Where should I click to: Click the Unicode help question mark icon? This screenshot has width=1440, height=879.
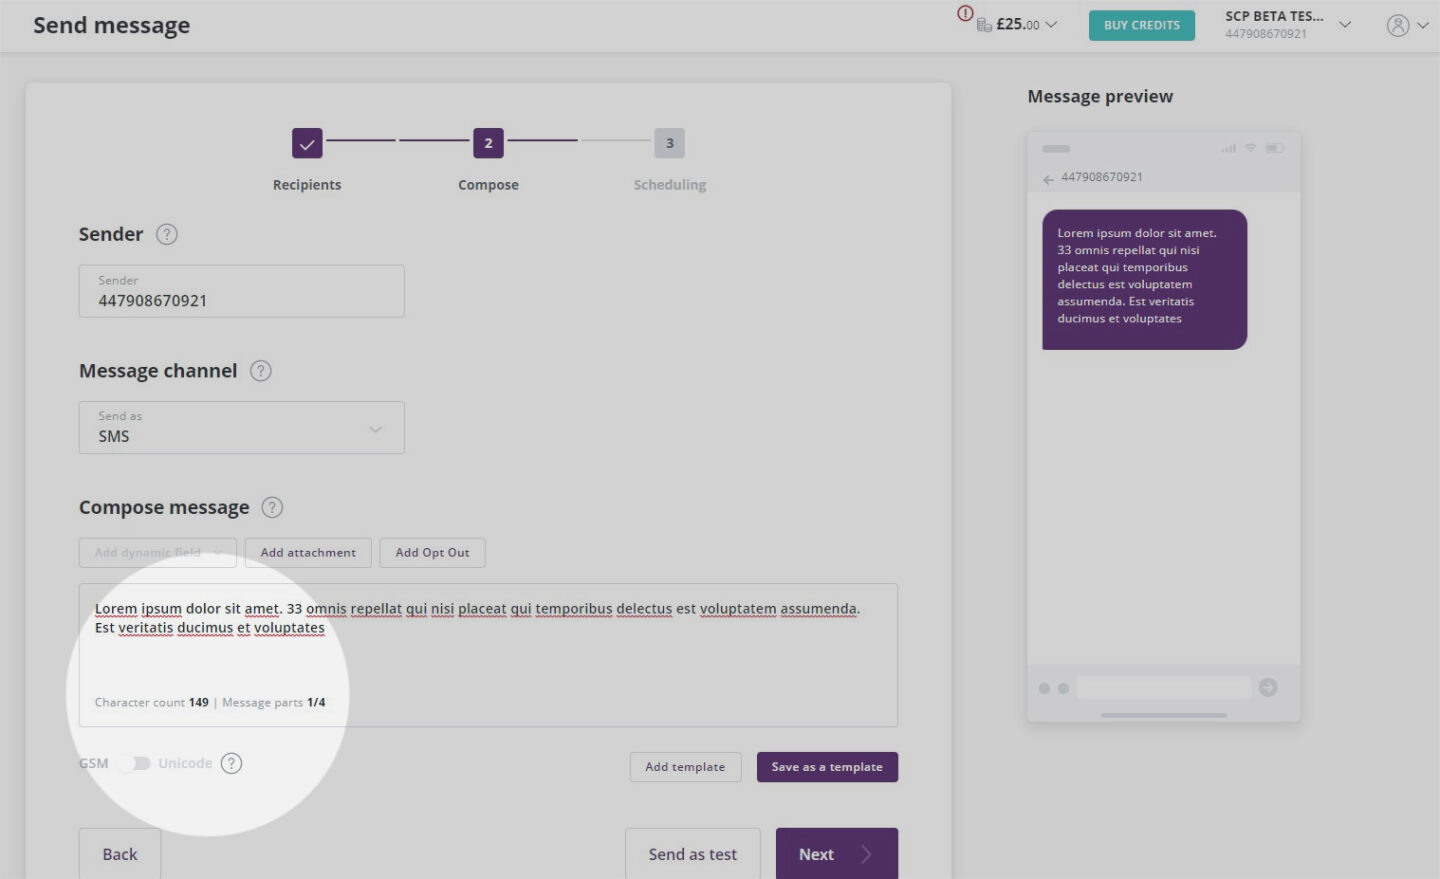(231, 762)
